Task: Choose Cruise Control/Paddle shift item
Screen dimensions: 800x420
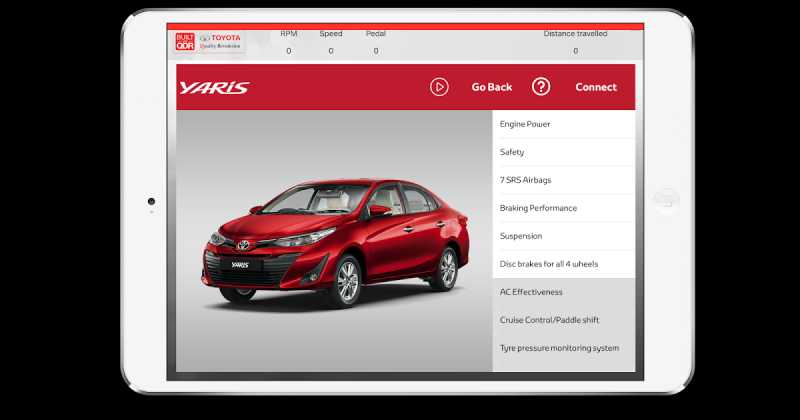Action: click(564, 320)
